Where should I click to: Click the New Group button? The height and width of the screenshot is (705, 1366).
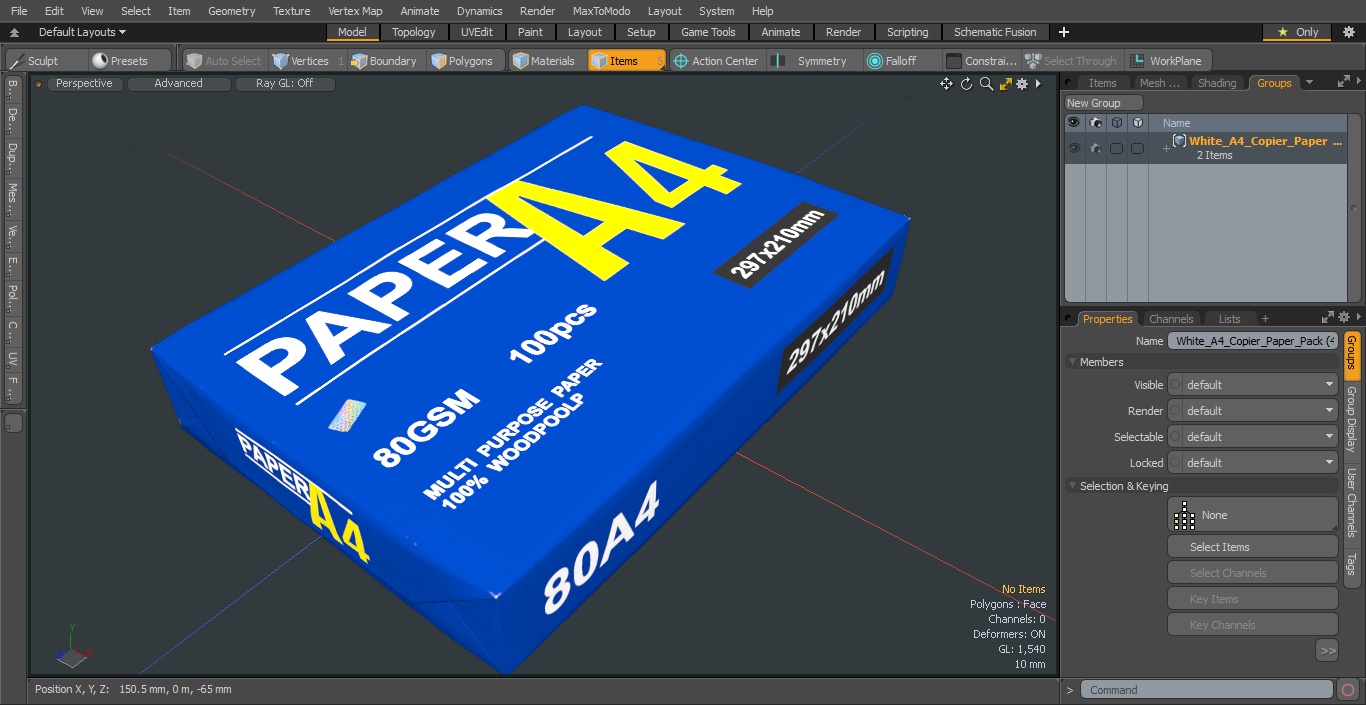1103,103
